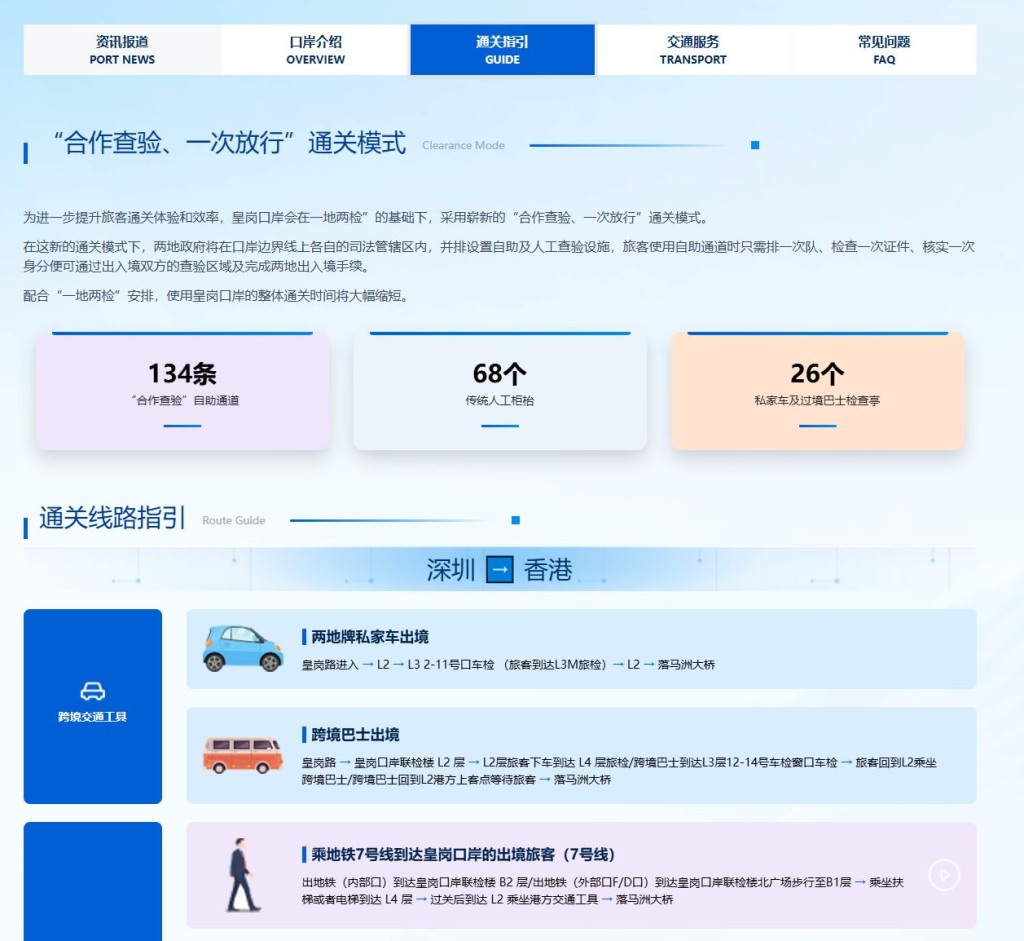Click the sentence 配合“一地两检”安排
1024x941 pixels.
tap(219, 296)
